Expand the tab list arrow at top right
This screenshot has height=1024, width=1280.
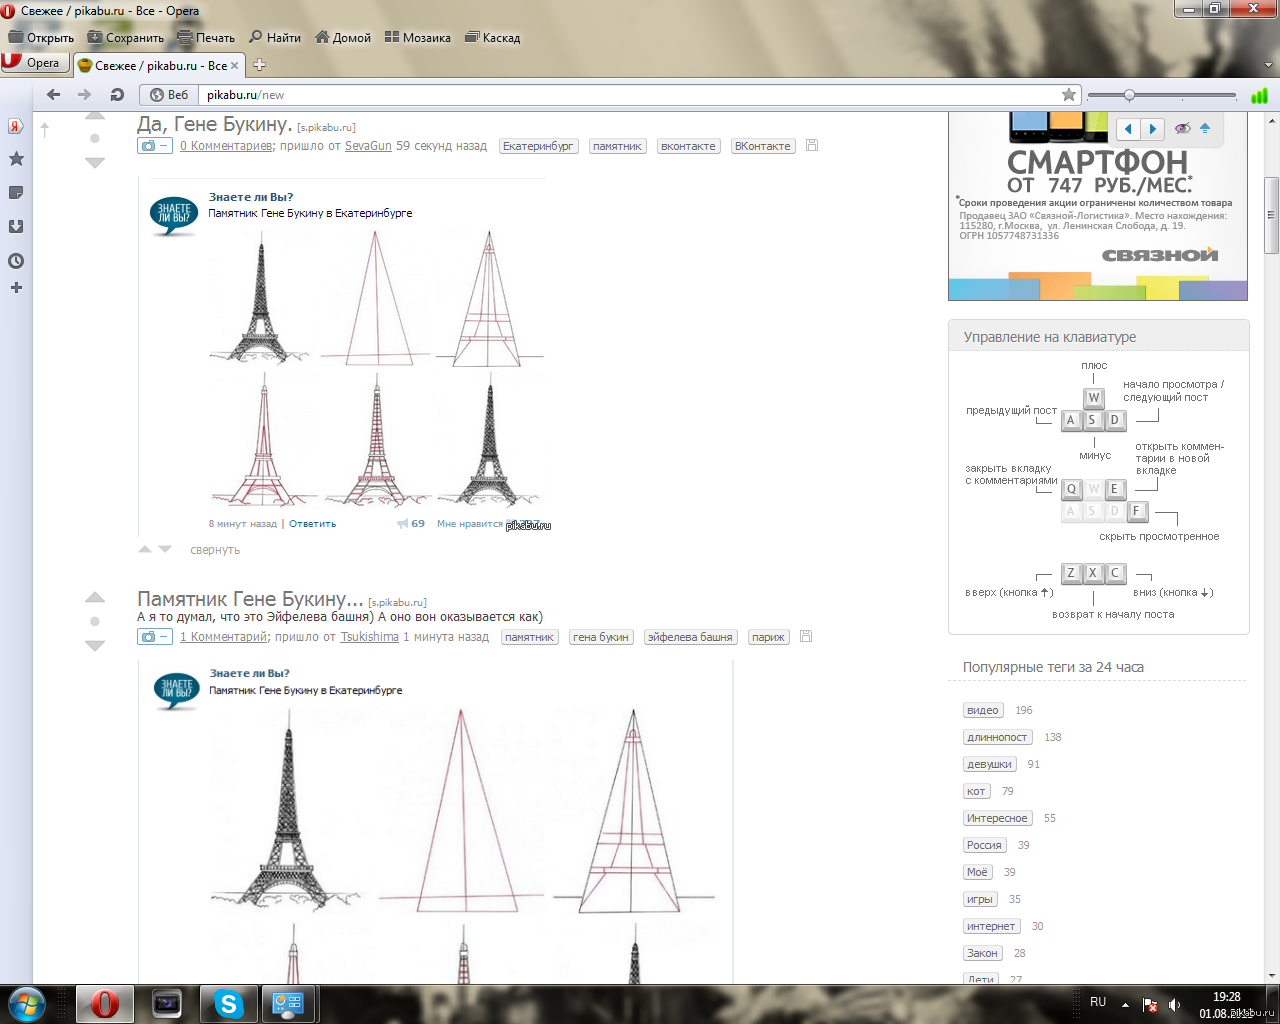(1269, 65)
